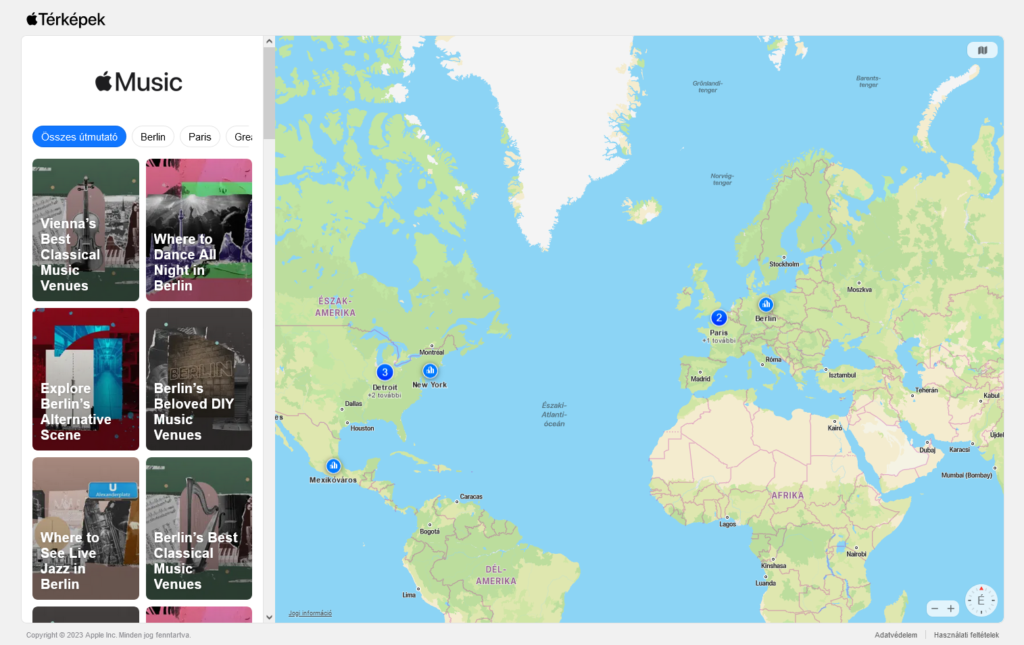
Task: Select the New York music pin
Action: click(x=430, y=370)
